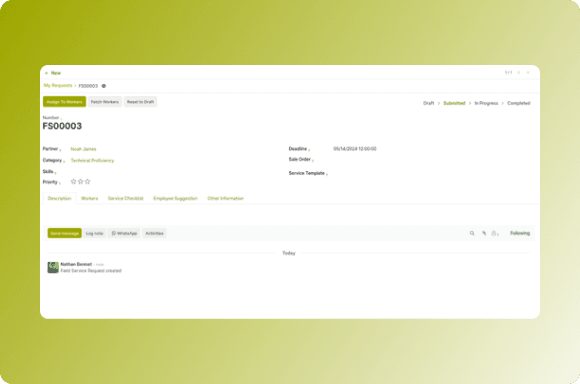Image resolution: width=580 pixels, height=384 pixels.
Task: Set priority with the second star
Action: pyautogui.click(x=80, y=182)
